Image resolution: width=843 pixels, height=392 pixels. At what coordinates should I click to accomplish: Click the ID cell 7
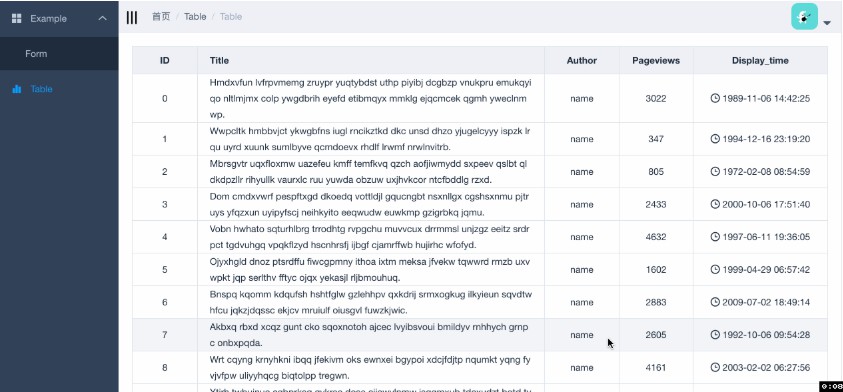tap(165, 334)
